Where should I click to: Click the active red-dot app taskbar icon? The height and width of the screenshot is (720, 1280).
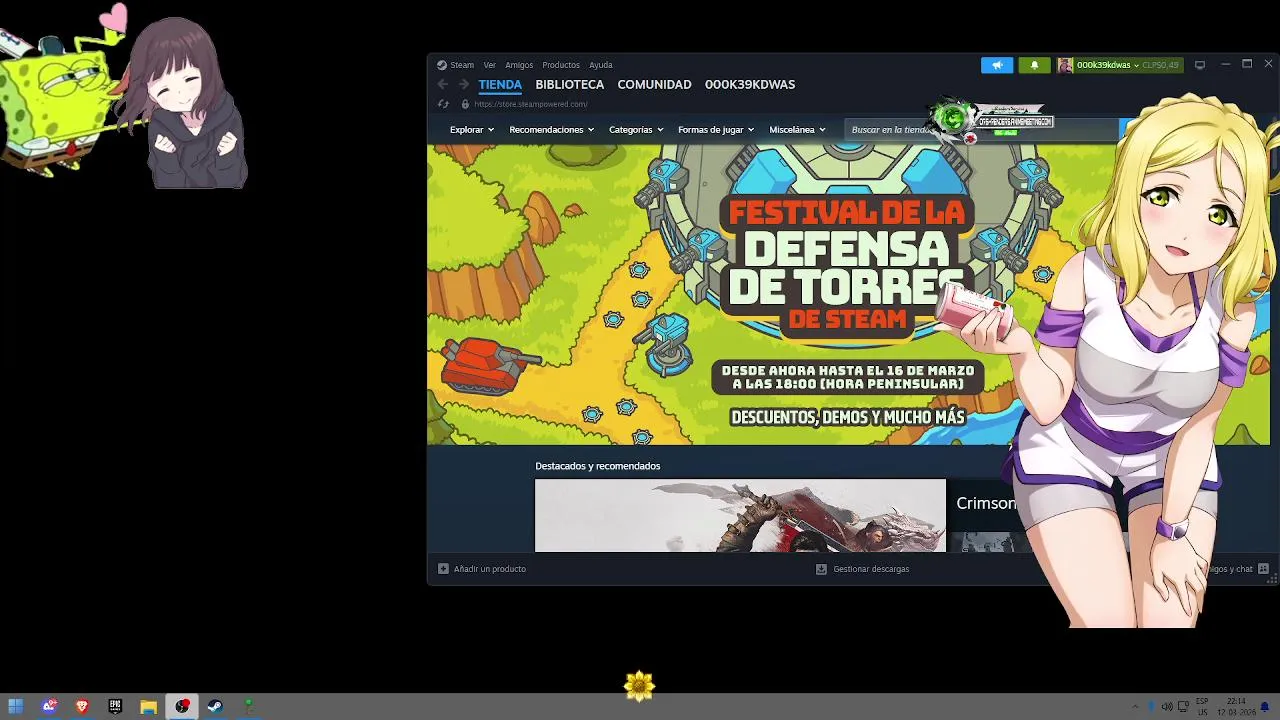(181, 706)
